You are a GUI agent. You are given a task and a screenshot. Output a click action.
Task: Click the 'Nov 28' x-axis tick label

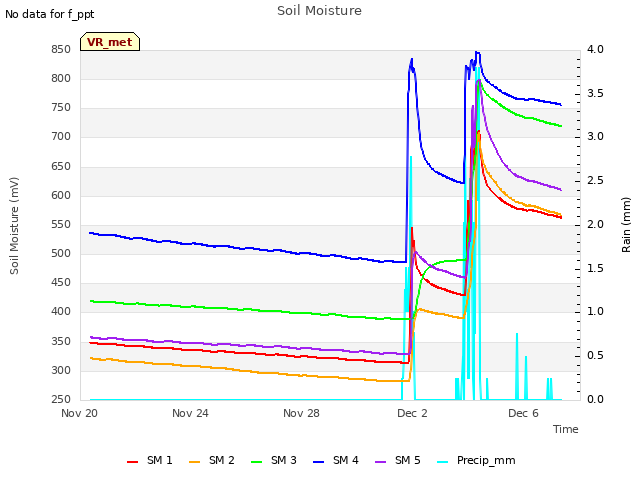click(301, 413)
